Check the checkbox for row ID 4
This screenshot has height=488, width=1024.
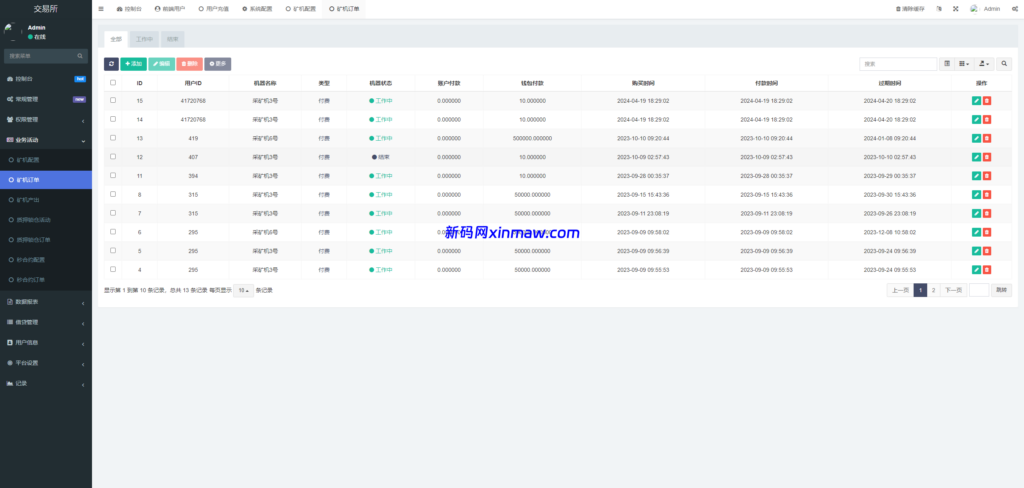coord(113,268)
